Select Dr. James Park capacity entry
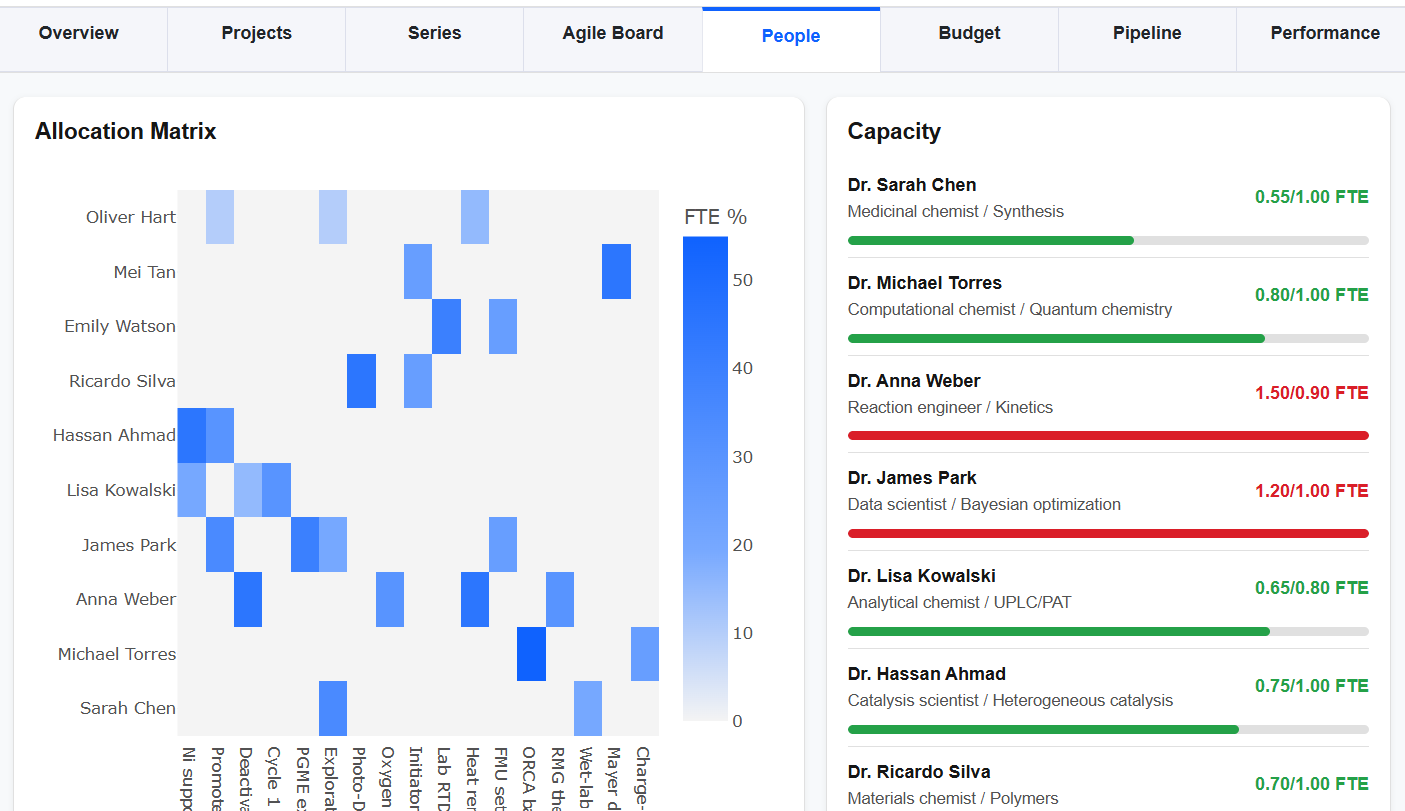The image size is (1405, 811). [1108, 501]
